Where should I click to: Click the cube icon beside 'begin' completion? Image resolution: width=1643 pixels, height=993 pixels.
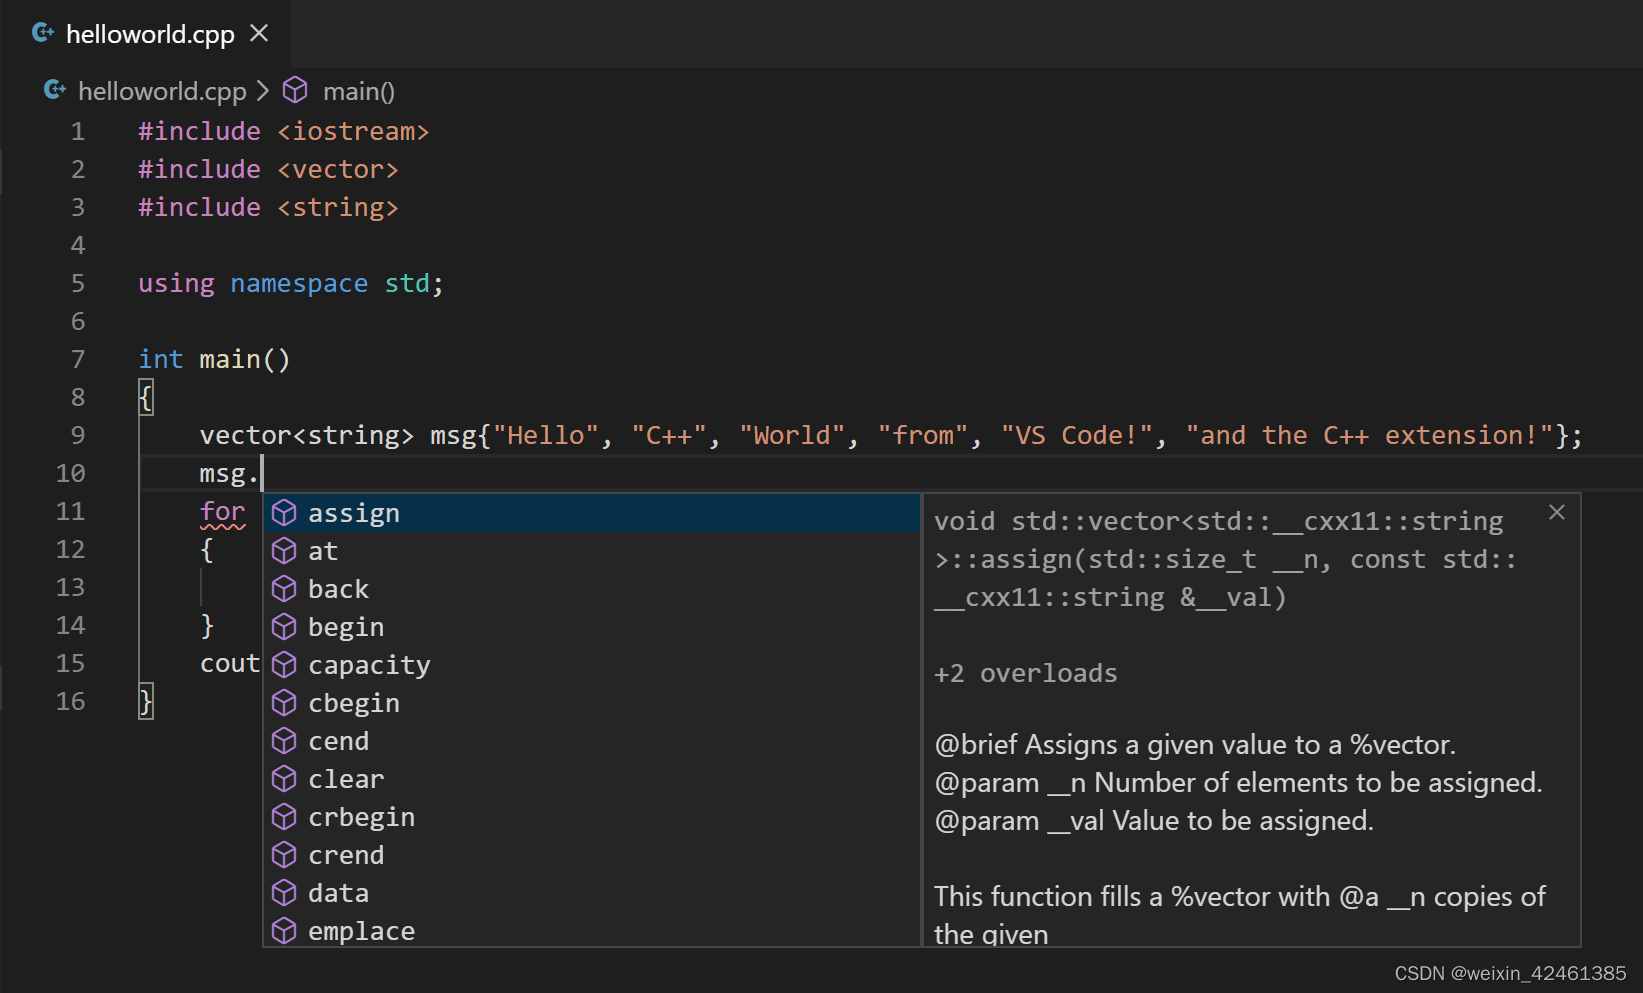tap(284, 627)
